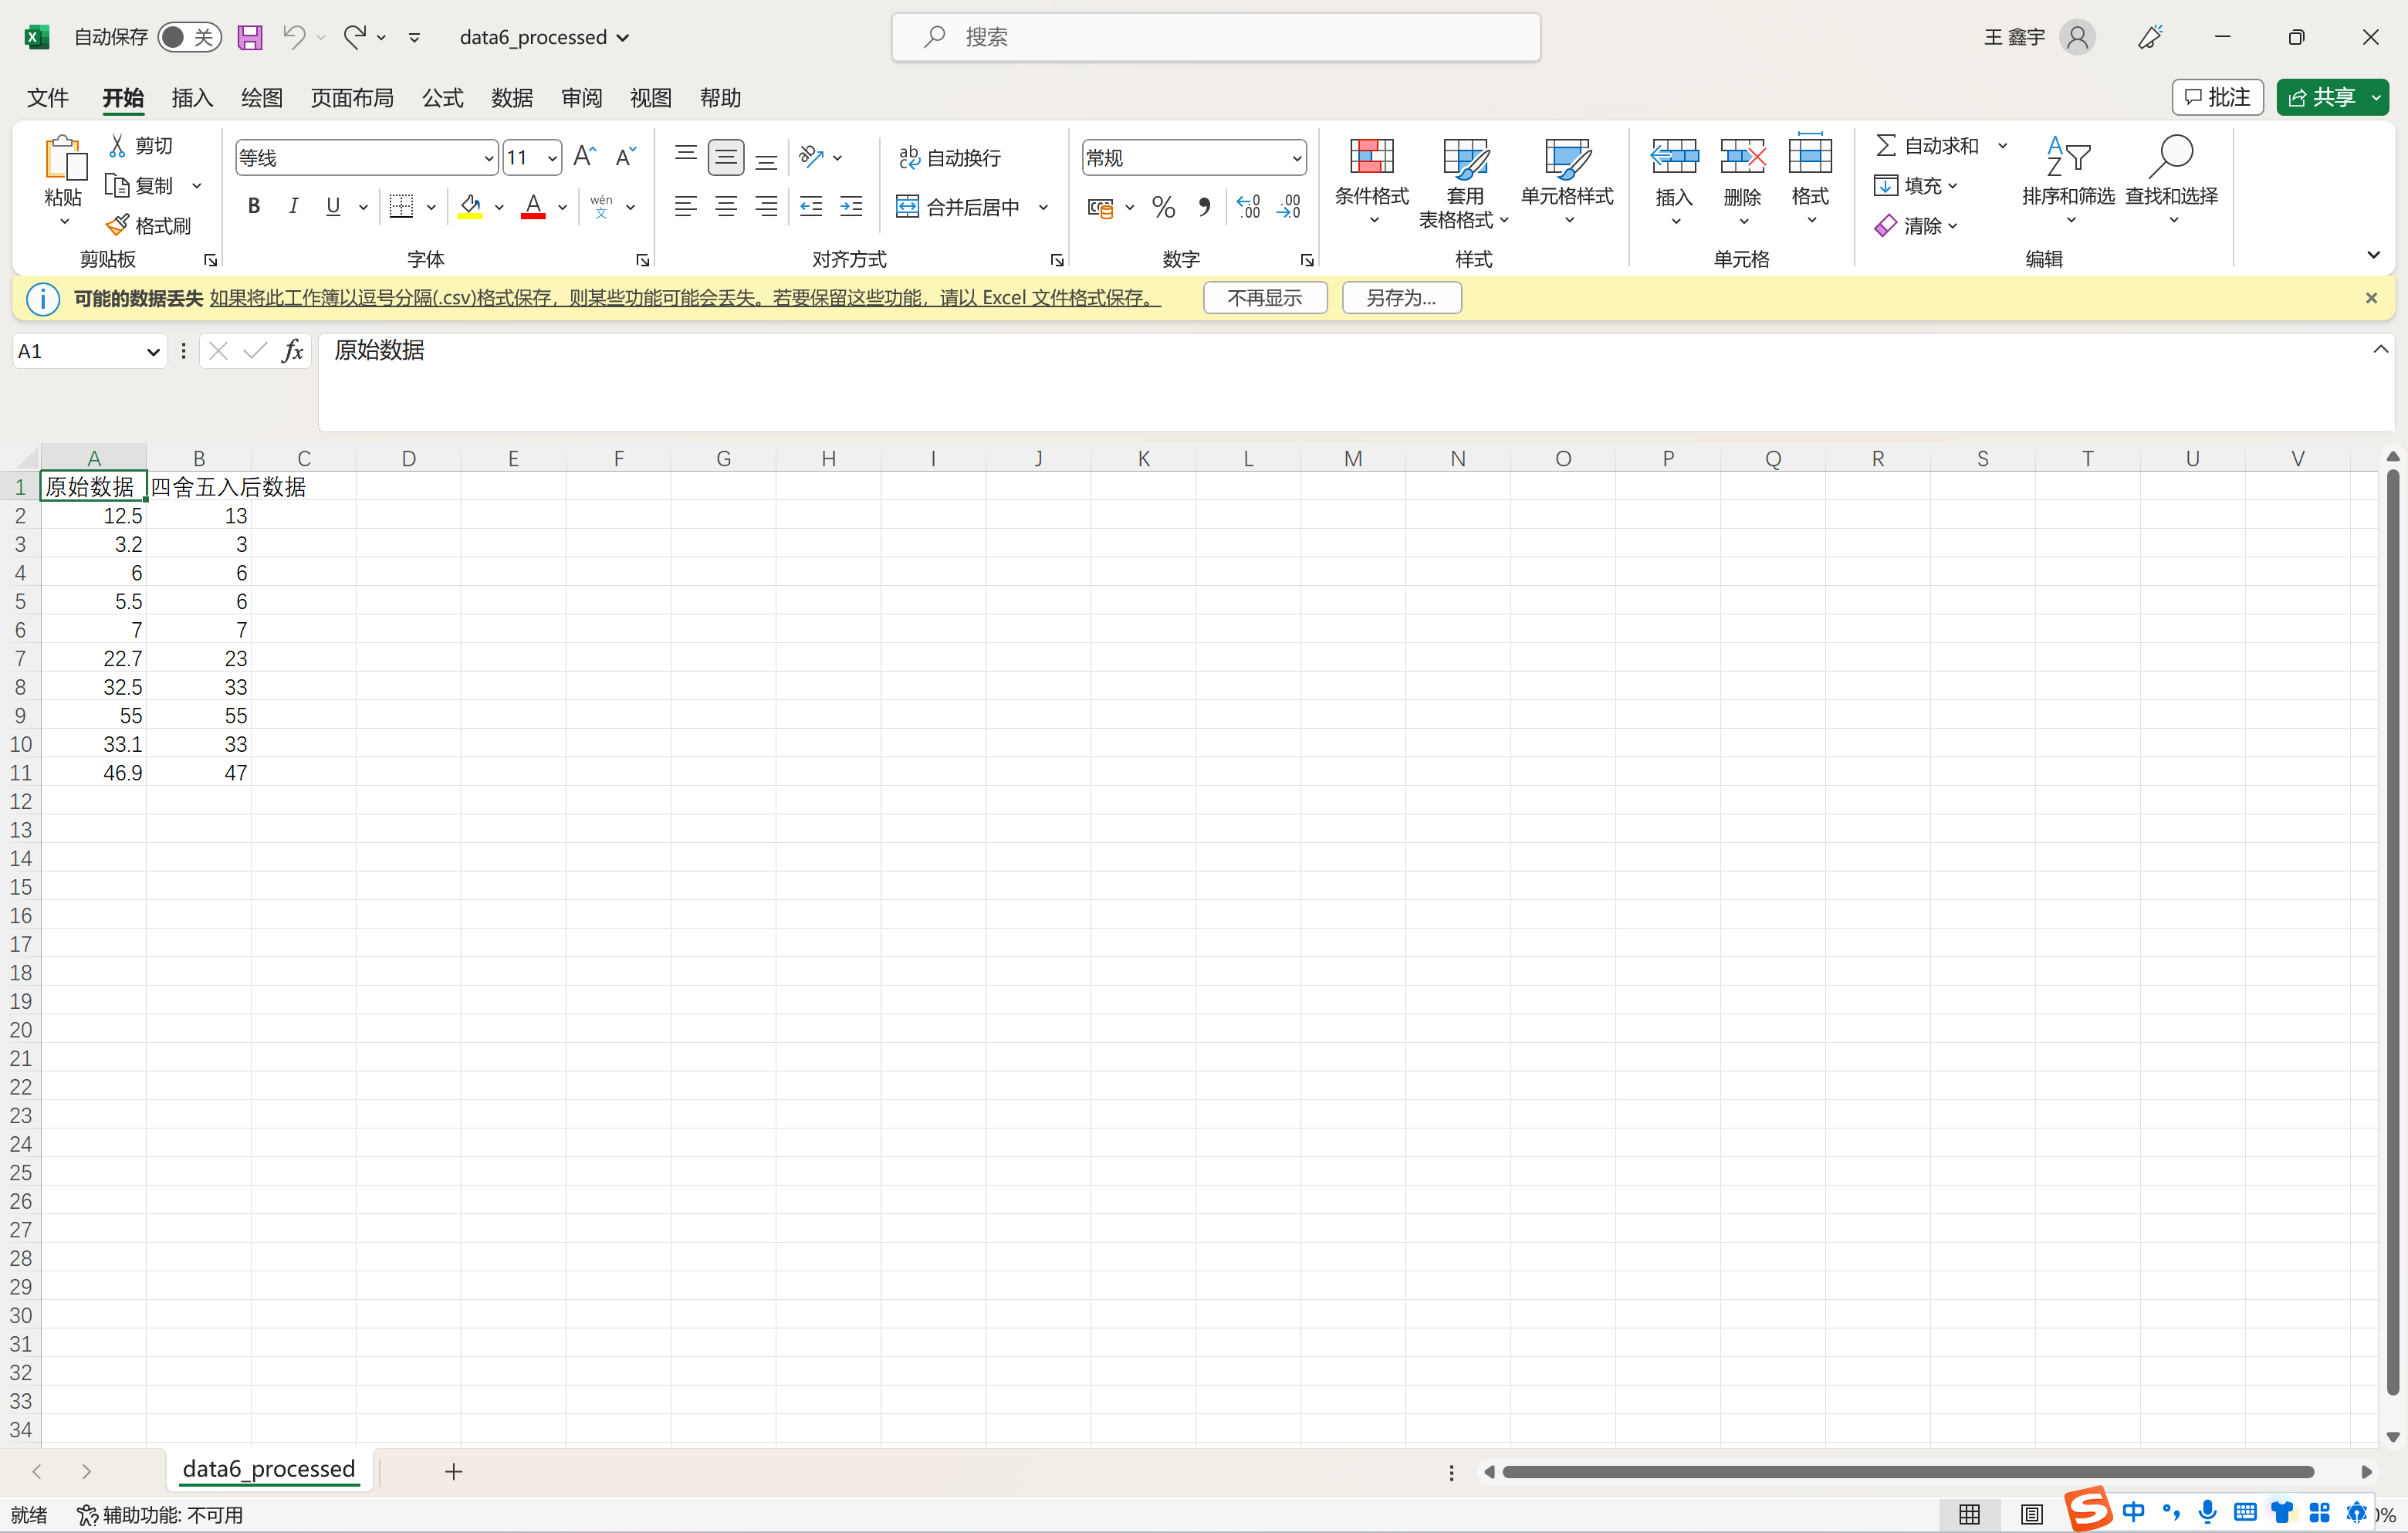
Task: Toggle Bold formatting
Action: [x=254, y=207]
